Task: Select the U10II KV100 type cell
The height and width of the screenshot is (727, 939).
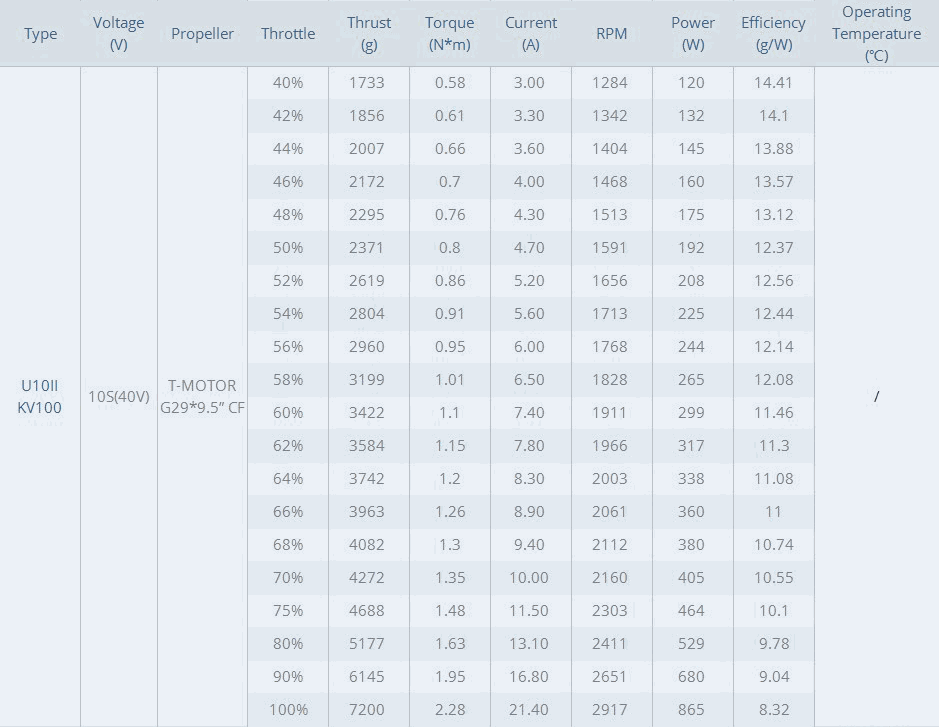Action: (x=40, y=396)
